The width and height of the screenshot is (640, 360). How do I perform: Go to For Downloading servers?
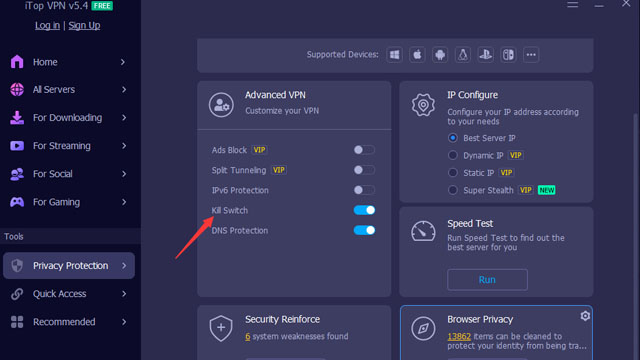[69, 118]
